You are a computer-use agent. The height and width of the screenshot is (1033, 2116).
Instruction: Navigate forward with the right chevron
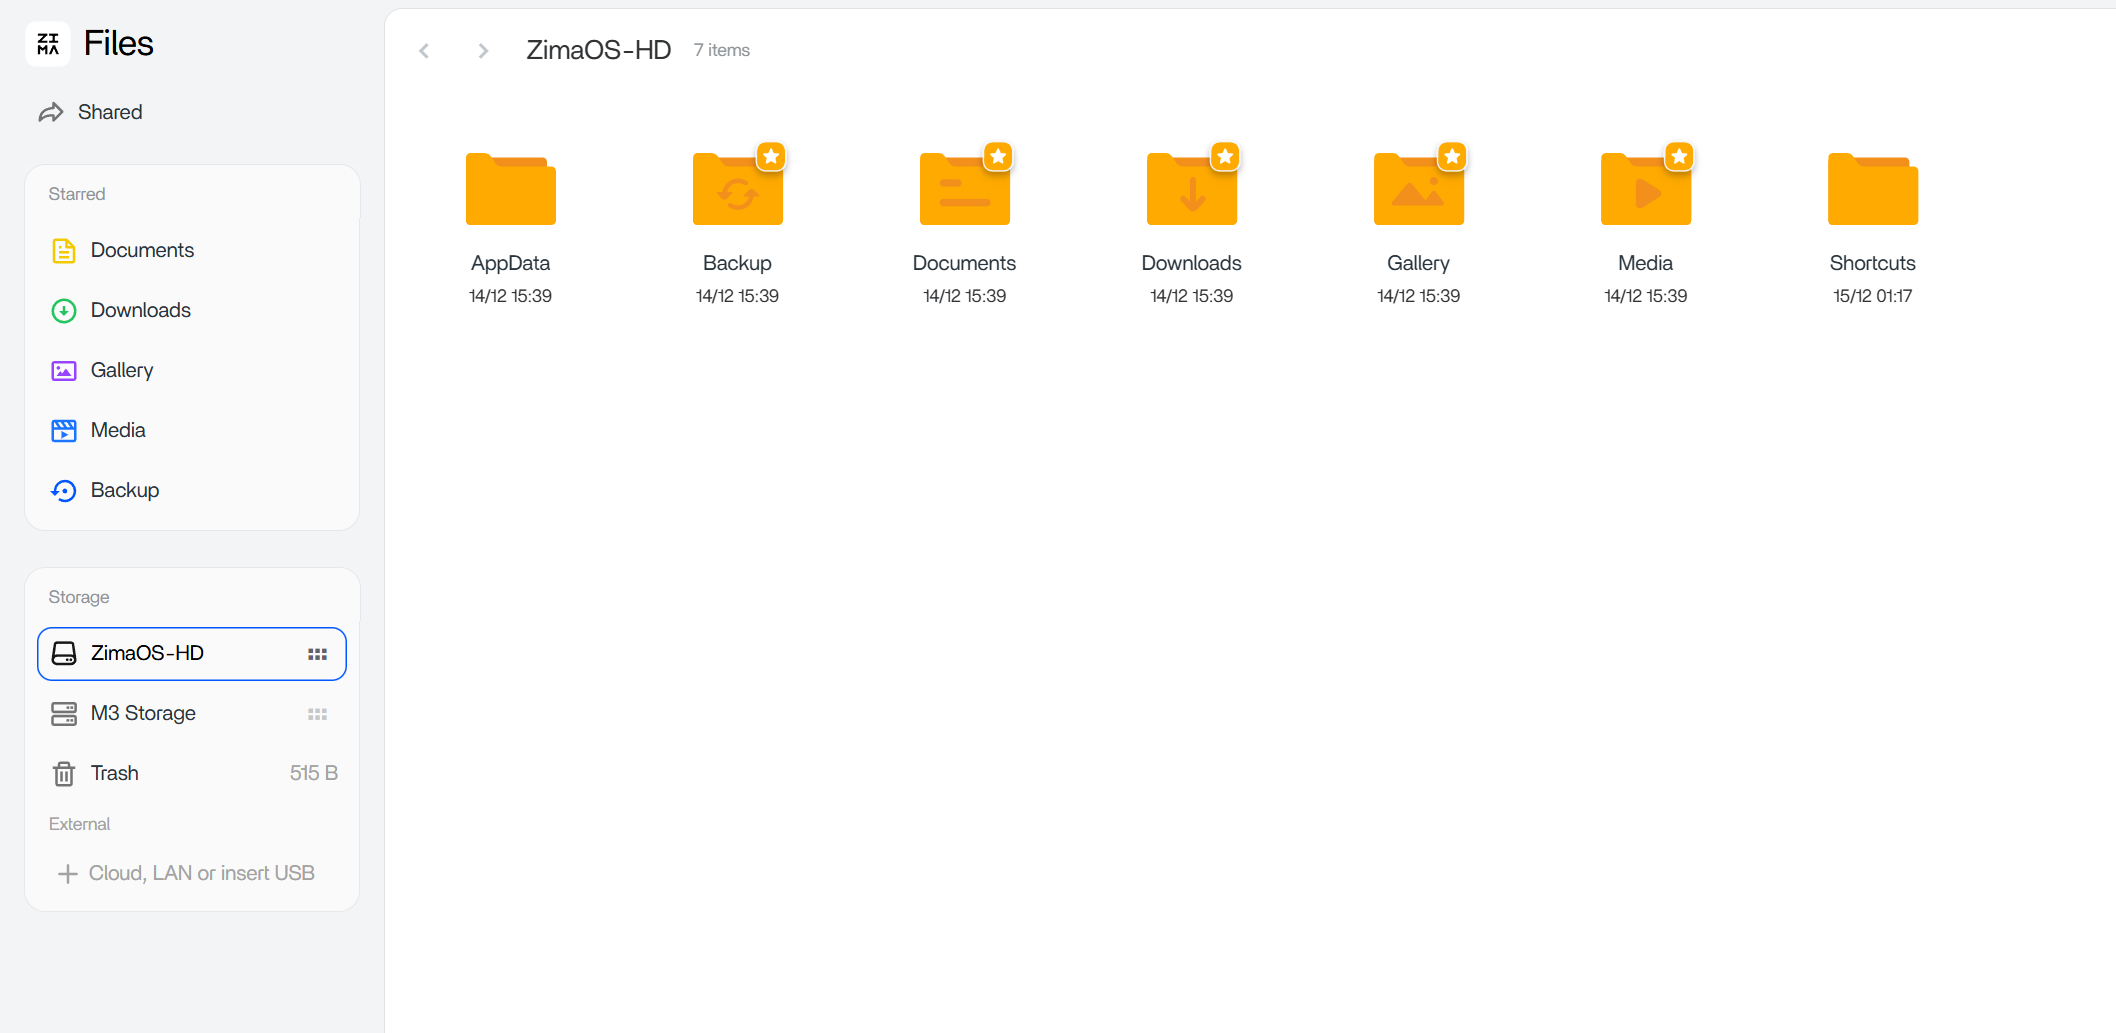click(x=483, y=51)
